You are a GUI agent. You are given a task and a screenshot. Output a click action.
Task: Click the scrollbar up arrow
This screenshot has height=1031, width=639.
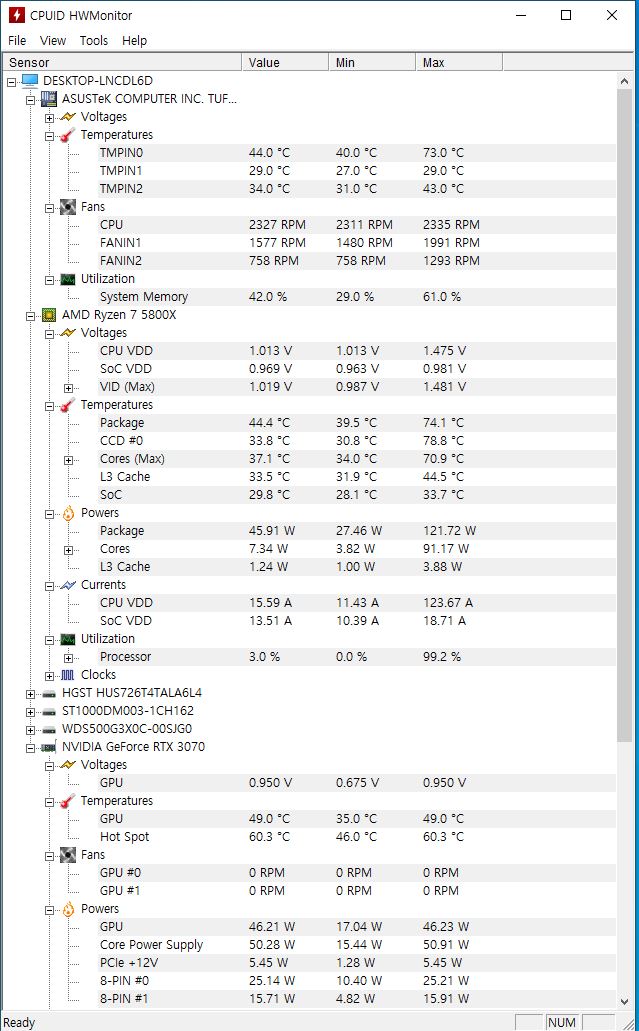pos(625,81)
